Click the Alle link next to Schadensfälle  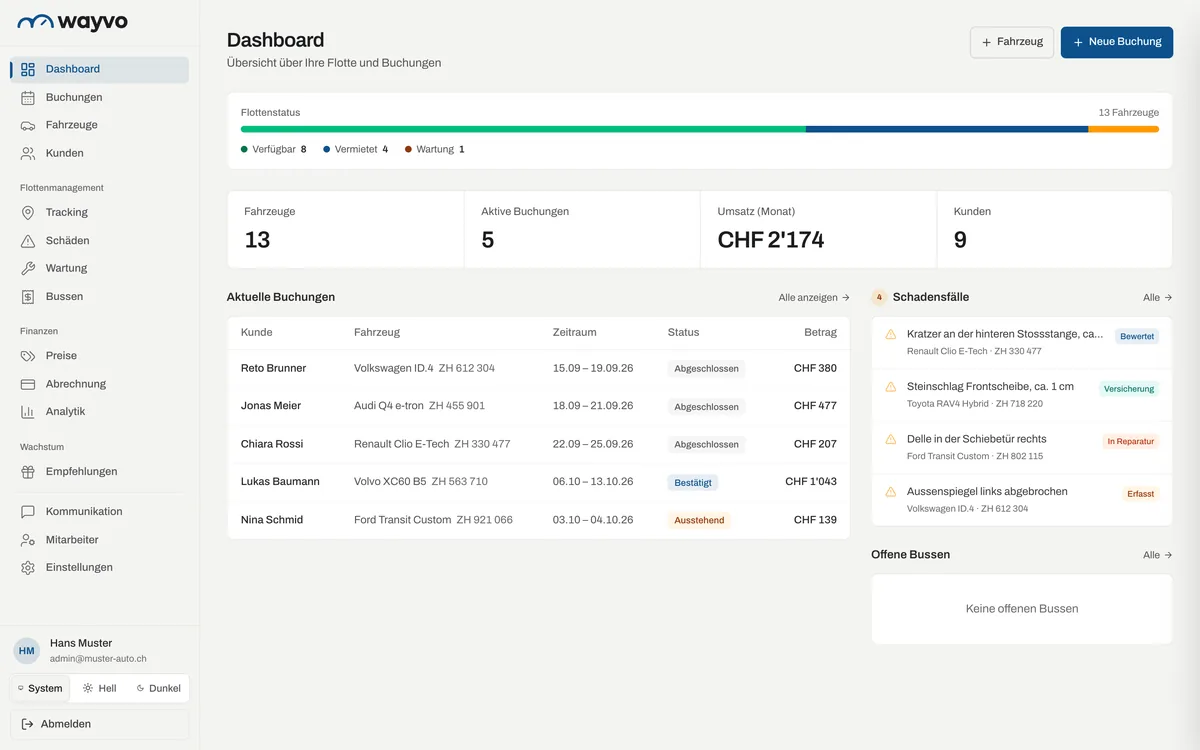pos(1158,297)
